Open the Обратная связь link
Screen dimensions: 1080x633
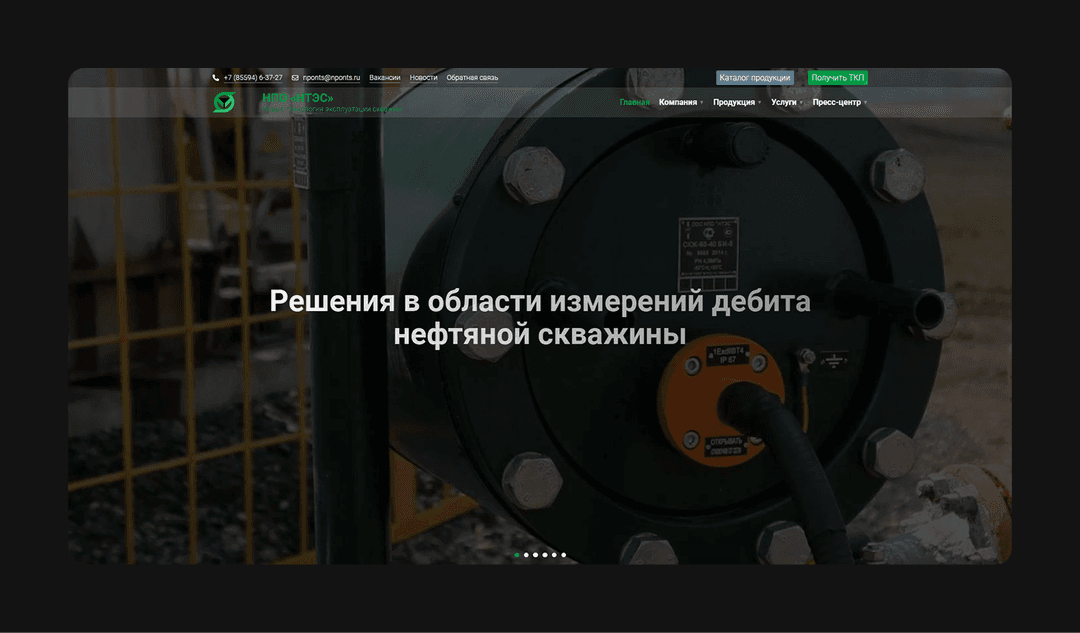coord(472,78)
